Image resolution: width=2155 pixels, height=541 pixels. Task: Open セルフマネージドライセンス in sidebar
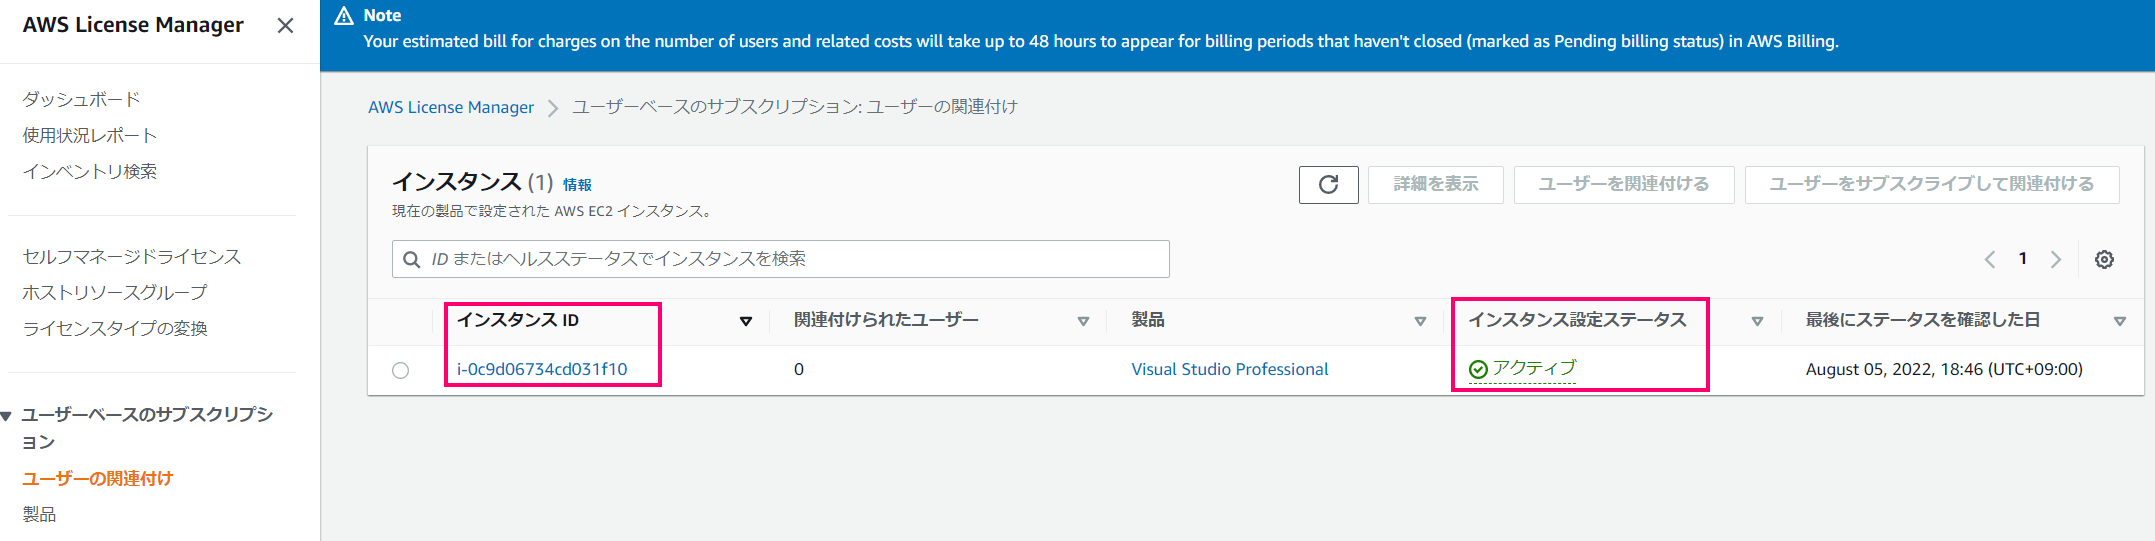(132, 256)
